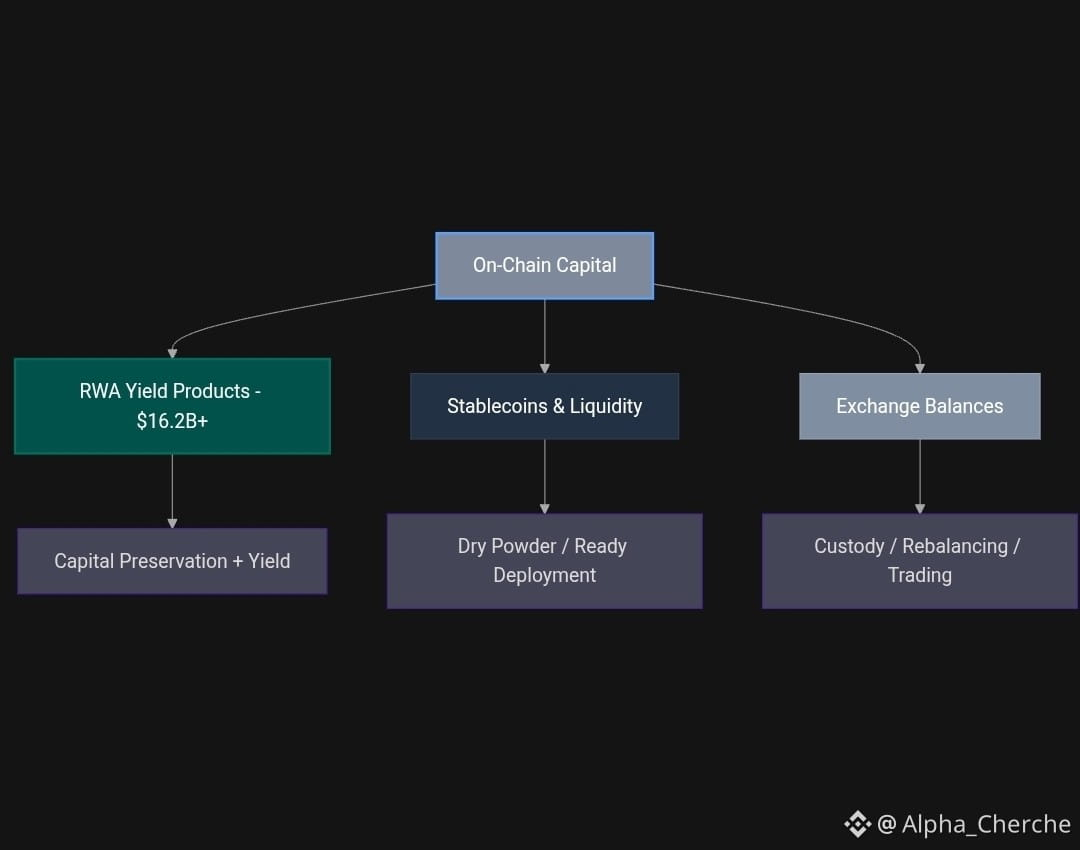This screenshot has width=1080, height=850.
Task: Select the On-Chain Capital node
Action: pyautogui.click(x=544, y=265)
